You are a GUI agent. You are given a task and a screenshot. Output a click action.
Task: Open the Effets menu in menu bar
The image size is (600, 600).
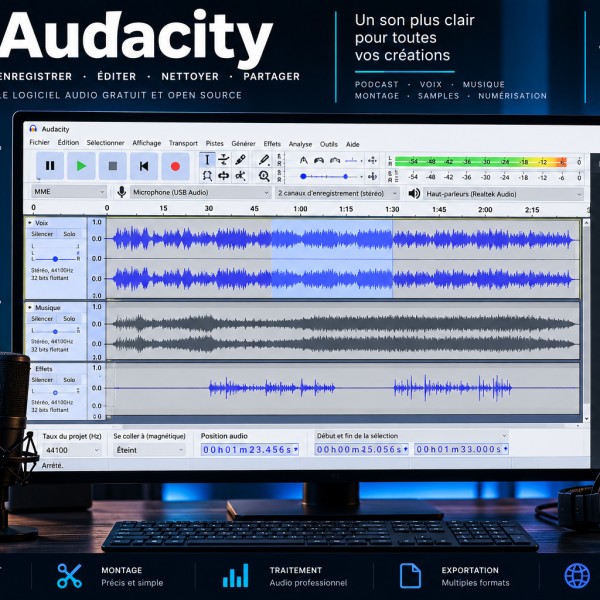click(272, 143)
